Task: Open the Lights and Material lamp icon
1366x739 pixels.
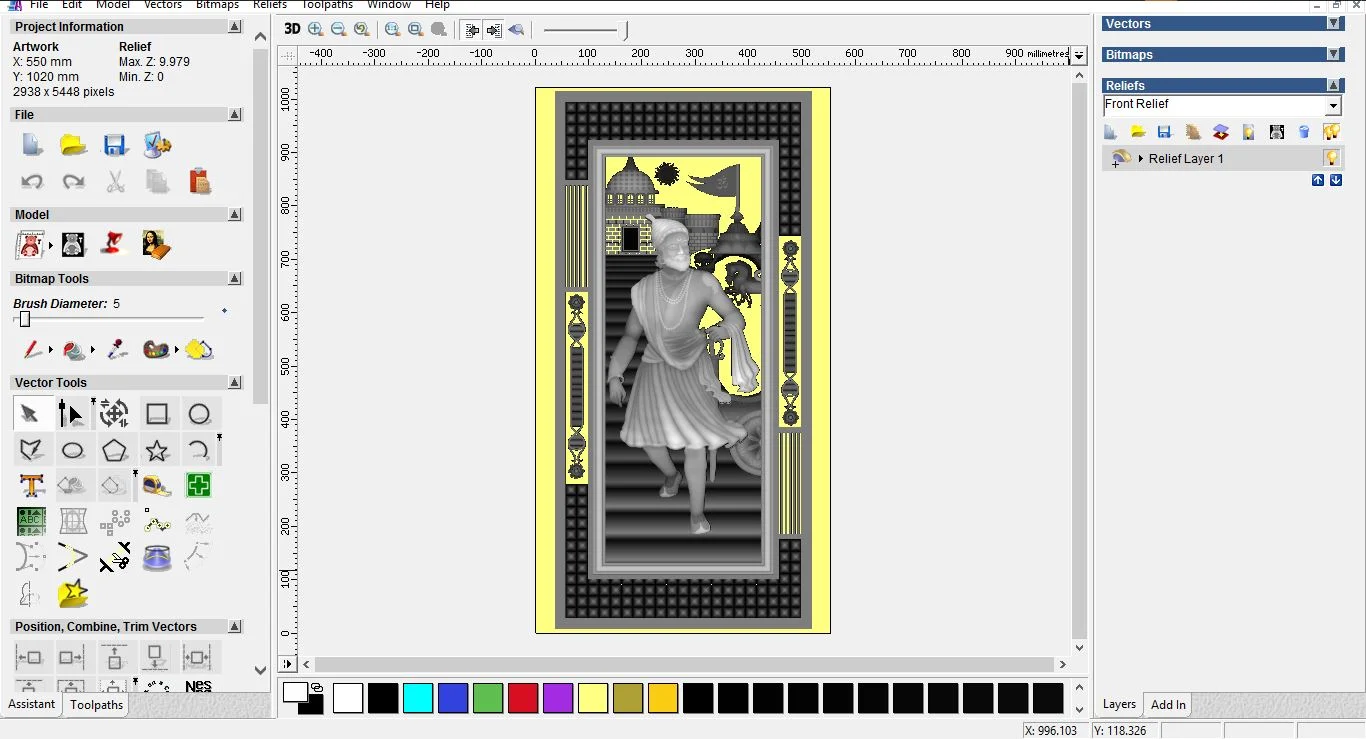Action: coord(115,244)
